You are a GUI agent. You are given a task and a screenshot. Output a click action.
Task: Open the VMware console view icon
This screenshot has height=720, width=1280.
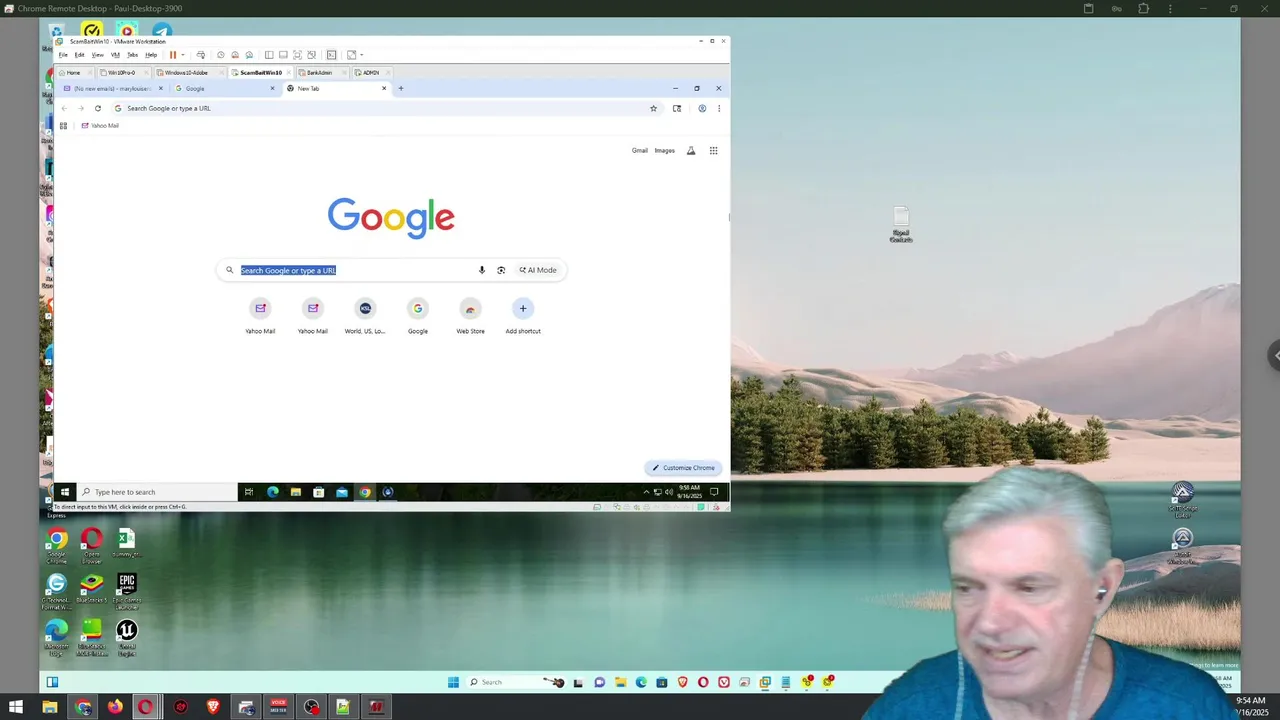pos(332,55)
